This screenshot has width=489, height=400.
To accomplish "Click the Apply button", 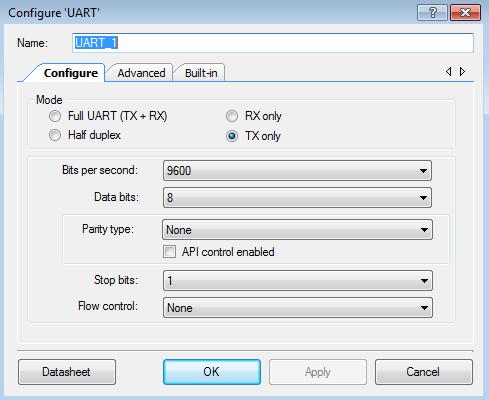I will (x=318, y=372).
